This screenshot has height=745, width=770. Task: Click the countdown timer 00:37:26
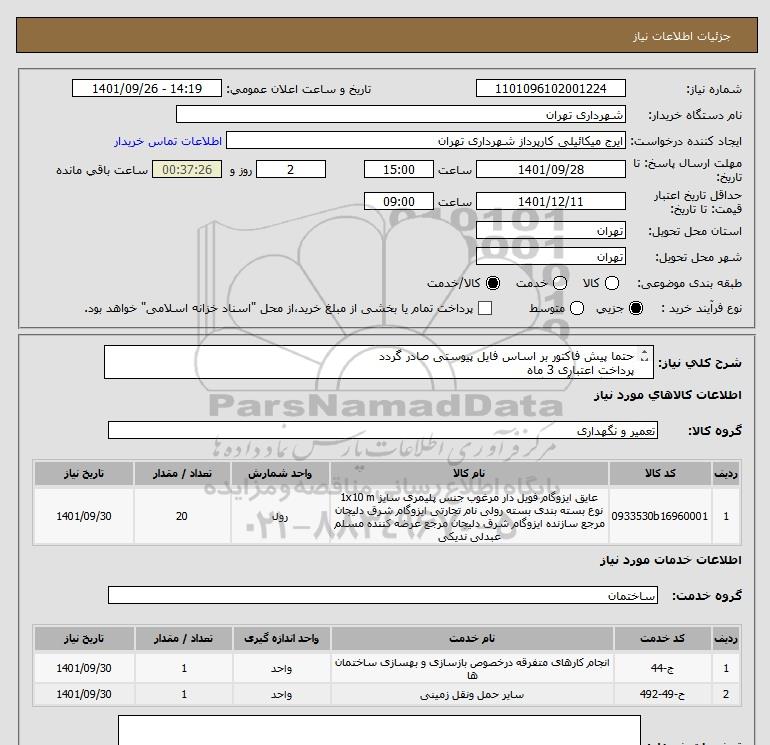coord(187,169)
